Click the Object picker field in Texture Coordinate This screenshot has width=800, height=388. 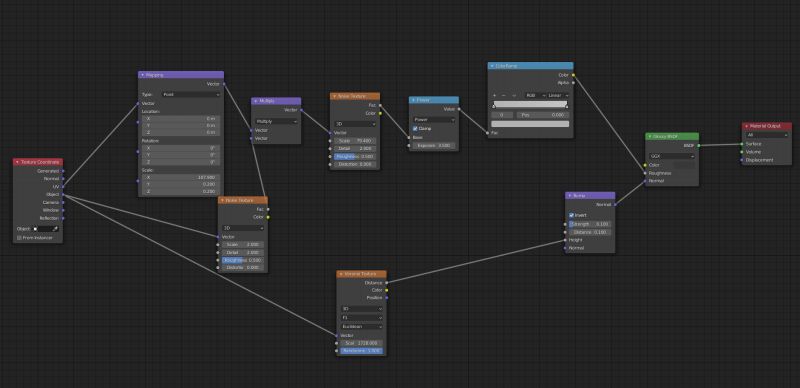click(46, 229)
